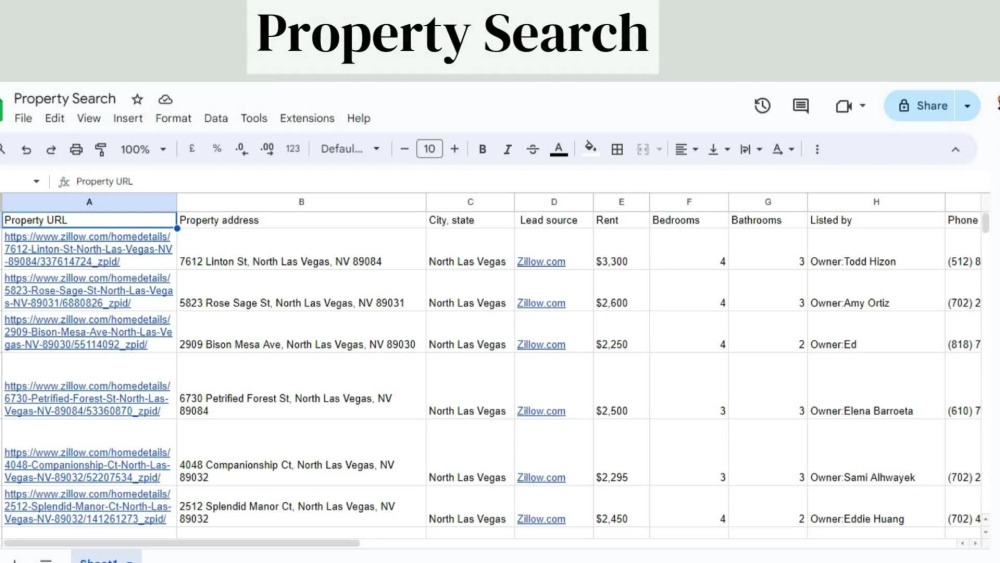Image resolution: width=1000 pixels, height=563 pixels.
Task: Open the text color picker
Action: click(x=559, y=149)
